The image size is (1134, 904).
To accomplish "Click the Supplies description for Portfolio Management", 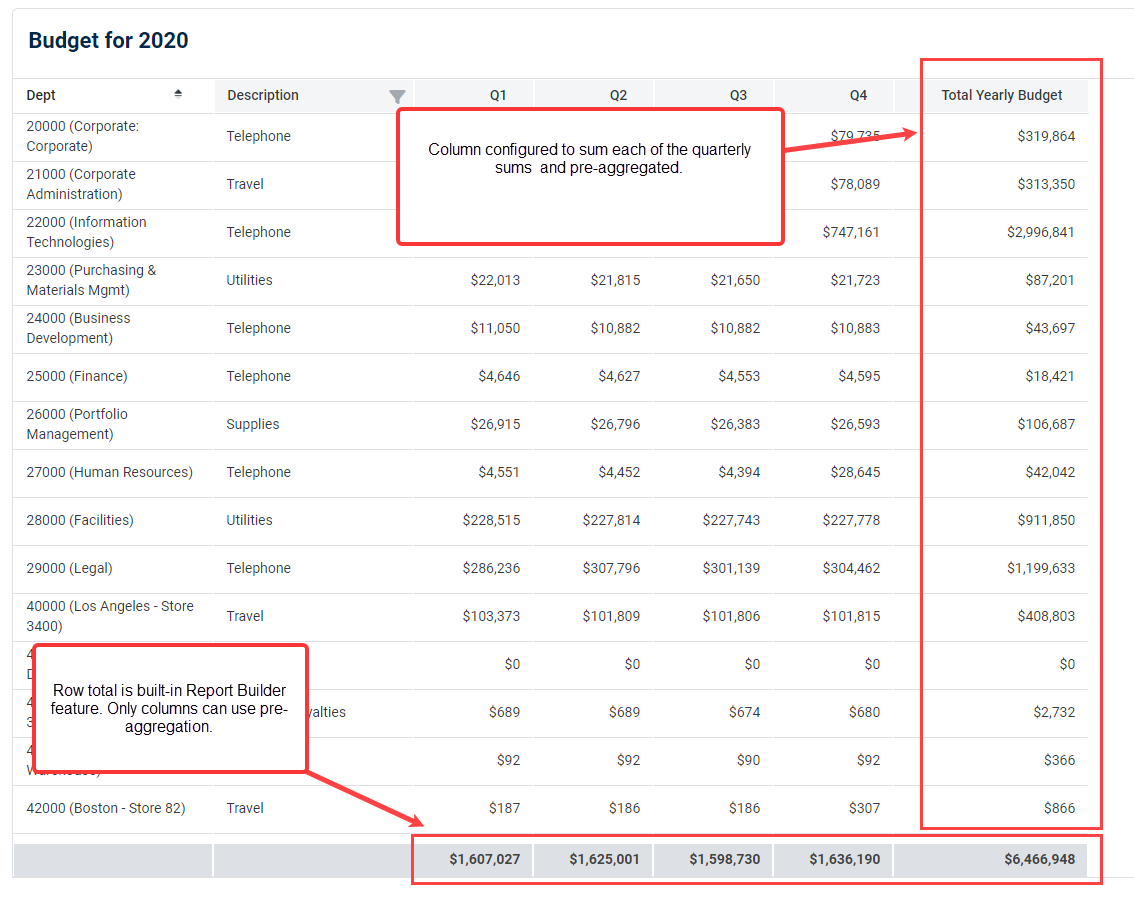I will (x=253, y=424).
